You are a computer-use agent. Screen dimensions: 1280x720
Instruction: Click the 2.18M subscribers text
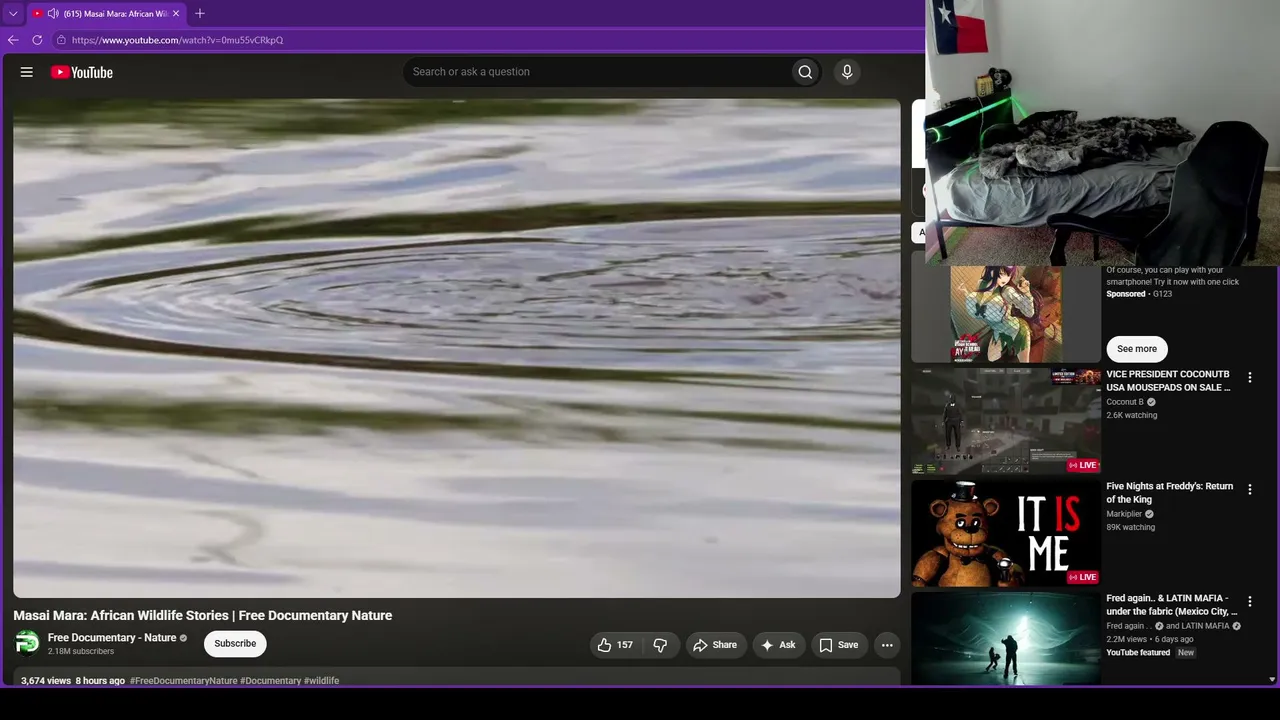[81, 652]
